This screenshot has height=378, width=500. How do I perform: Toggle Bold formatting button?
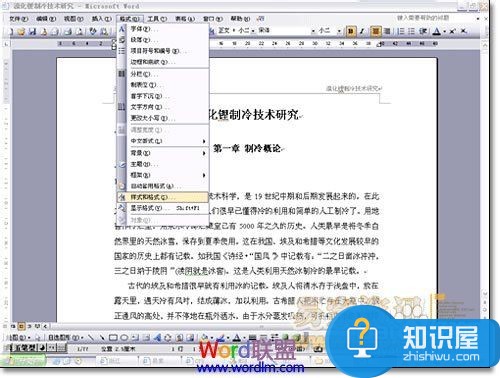pos(350,31)
